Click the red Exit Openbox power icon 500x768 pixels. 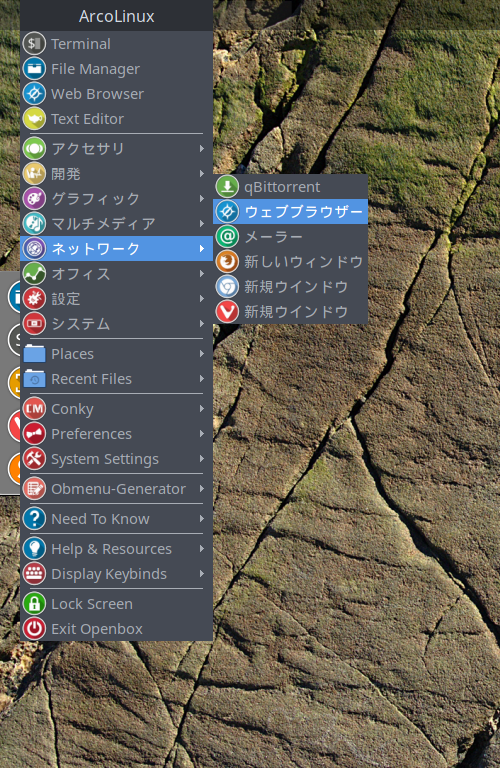click(34, 628)
